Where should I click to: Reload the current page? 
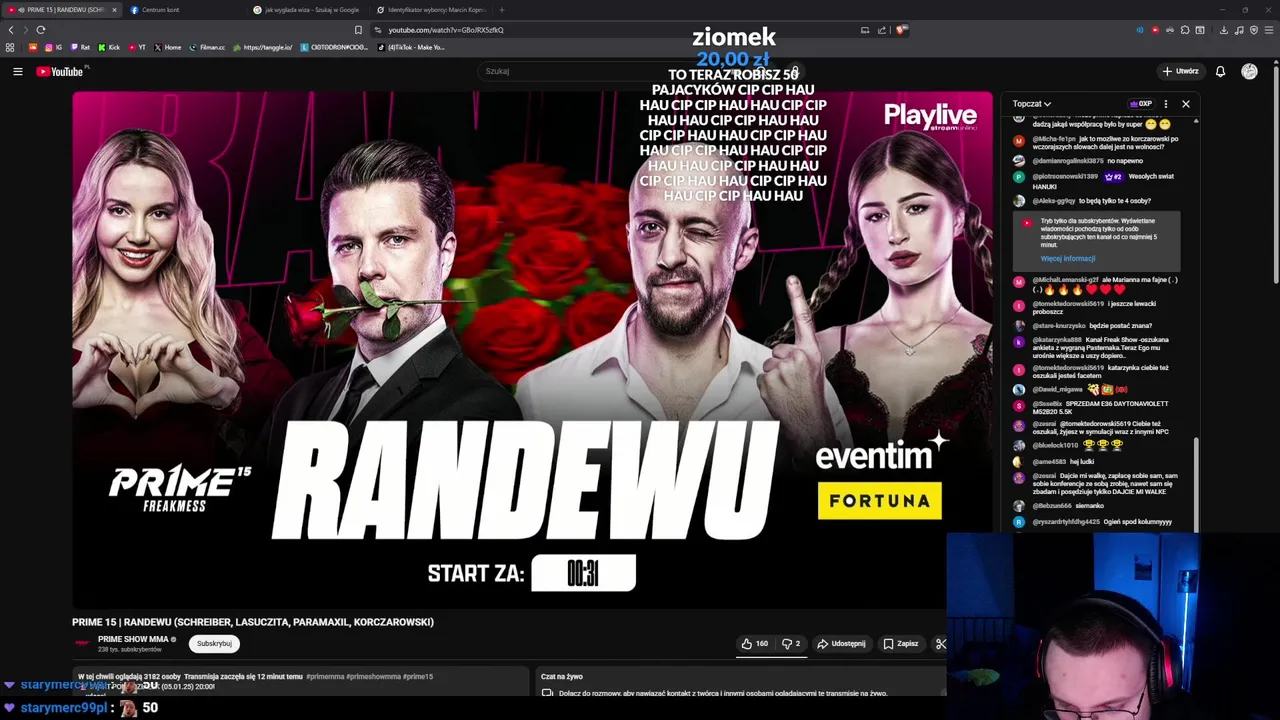(x=41, y=30)
